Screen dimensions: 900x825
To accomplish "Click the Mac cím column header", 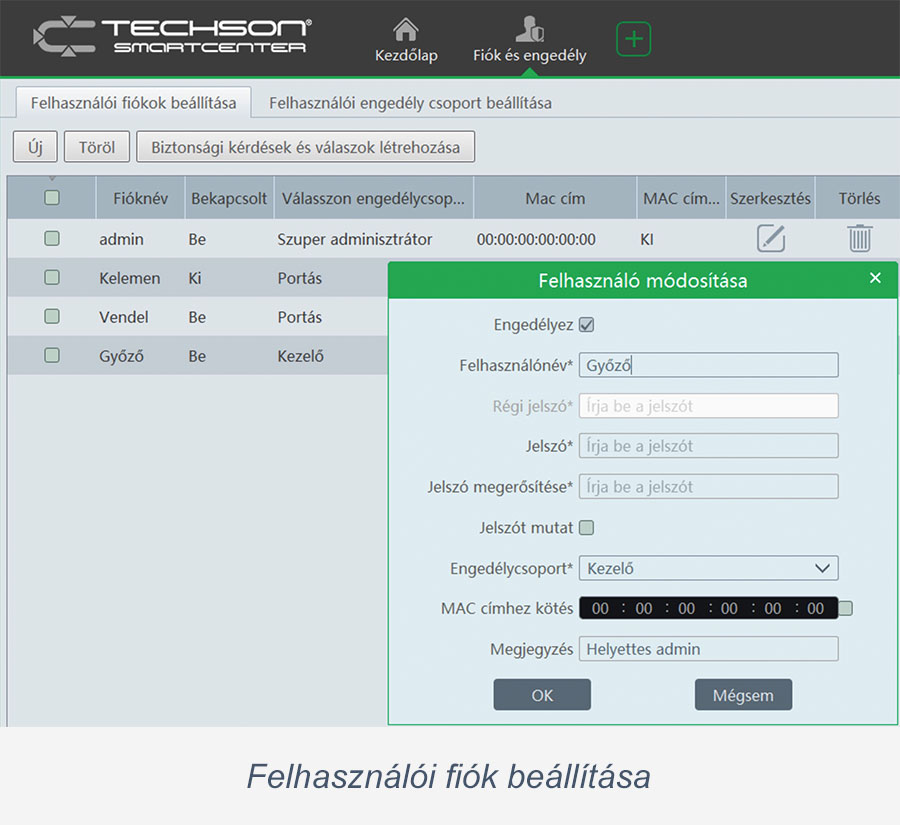I will 555,199.
